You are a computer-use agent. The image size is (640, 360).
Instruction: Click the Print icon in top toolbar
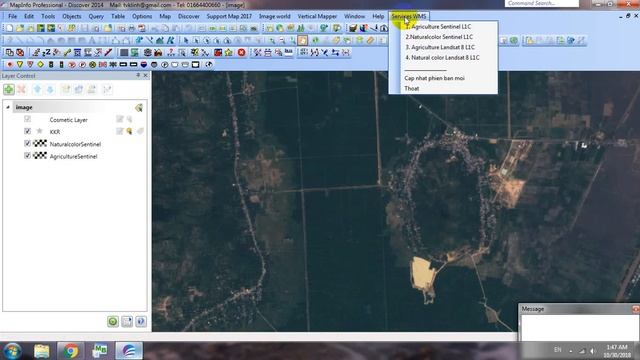point(131,28)
